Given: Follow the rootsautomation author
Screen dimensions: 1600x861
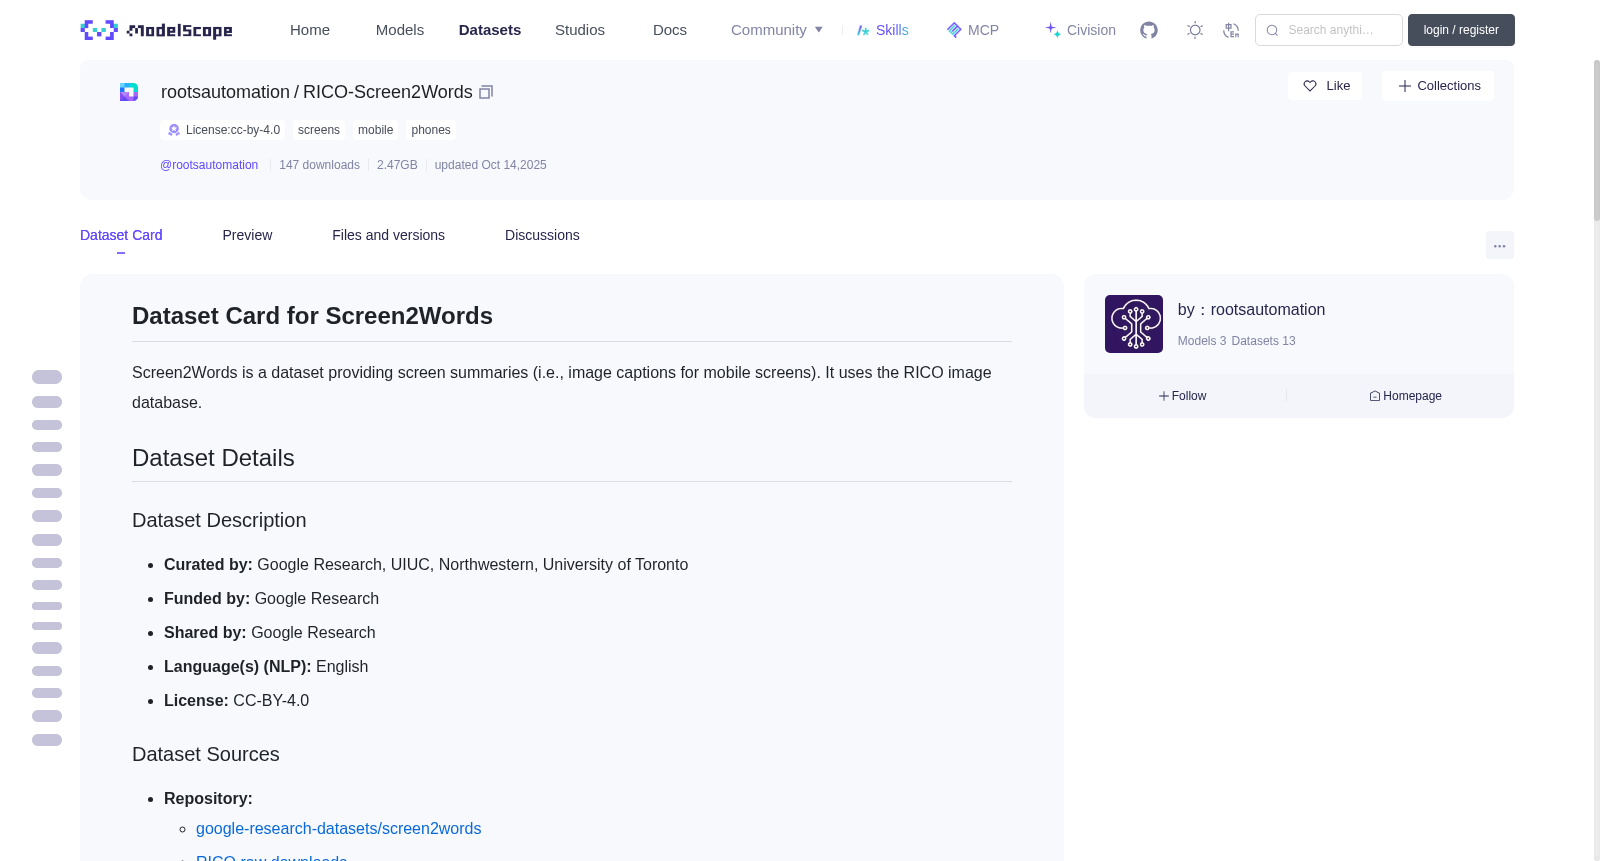Looking at the screenshot, I should tap(1183, 396).
